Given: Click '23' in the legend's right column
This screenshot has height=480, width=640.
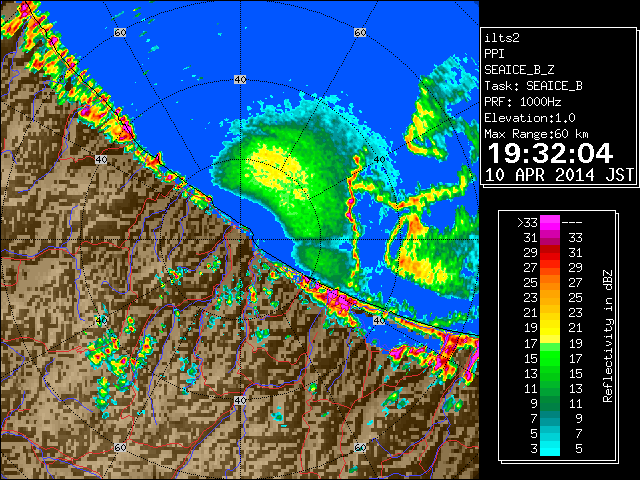Looking at the screenshot, I should (576, 313).
